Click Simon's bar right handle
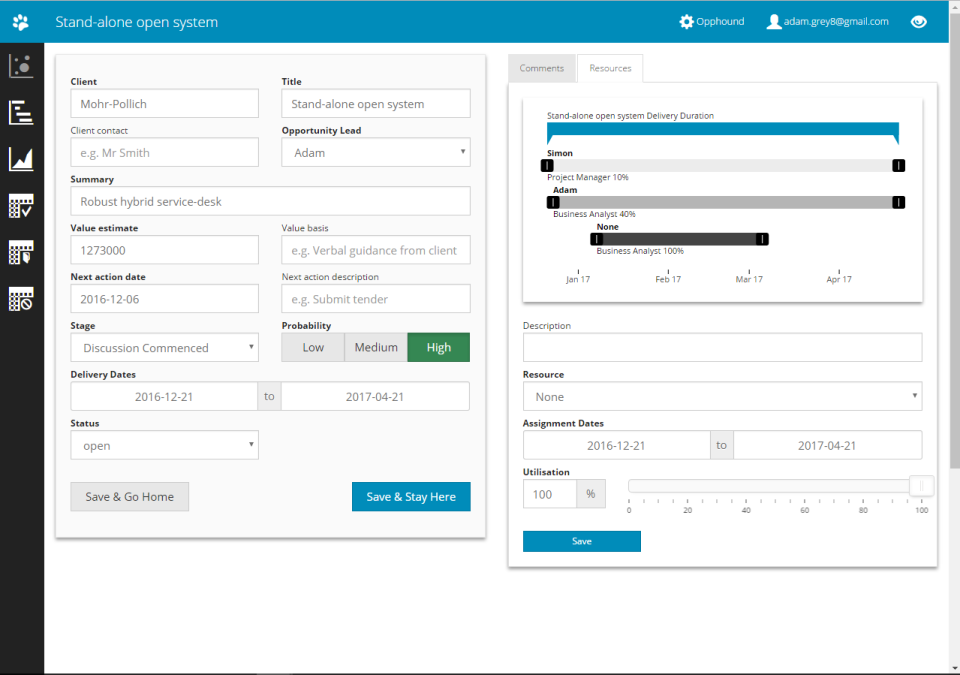This screenshot has height=675, width=960. 898,165
